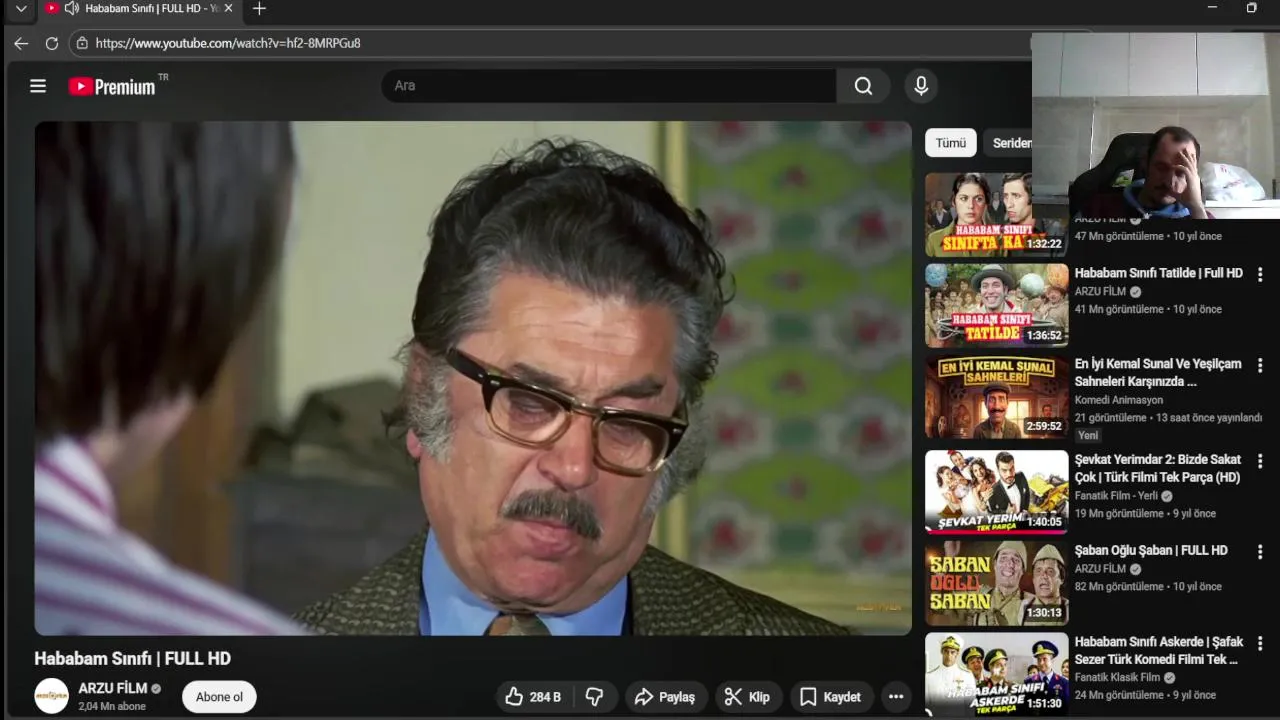Dislike the video with thumbs down
The height and width of the screenshot is (720, 1280).
[x=594, y=697]
